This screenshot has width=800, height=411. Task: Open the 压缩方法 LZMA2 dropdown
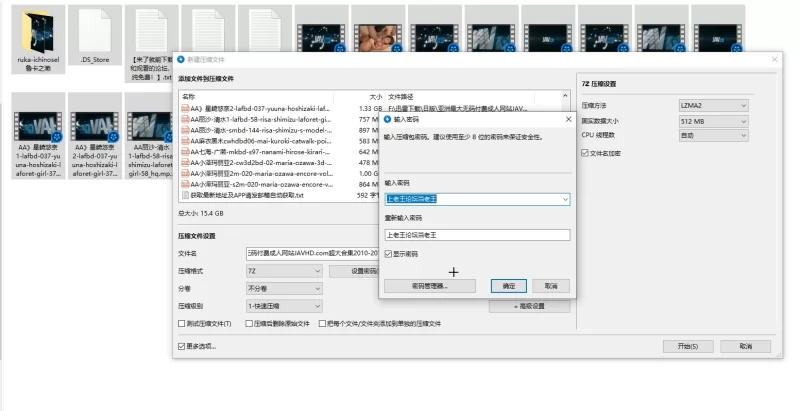pyautogui.click(x=714, y=106)
